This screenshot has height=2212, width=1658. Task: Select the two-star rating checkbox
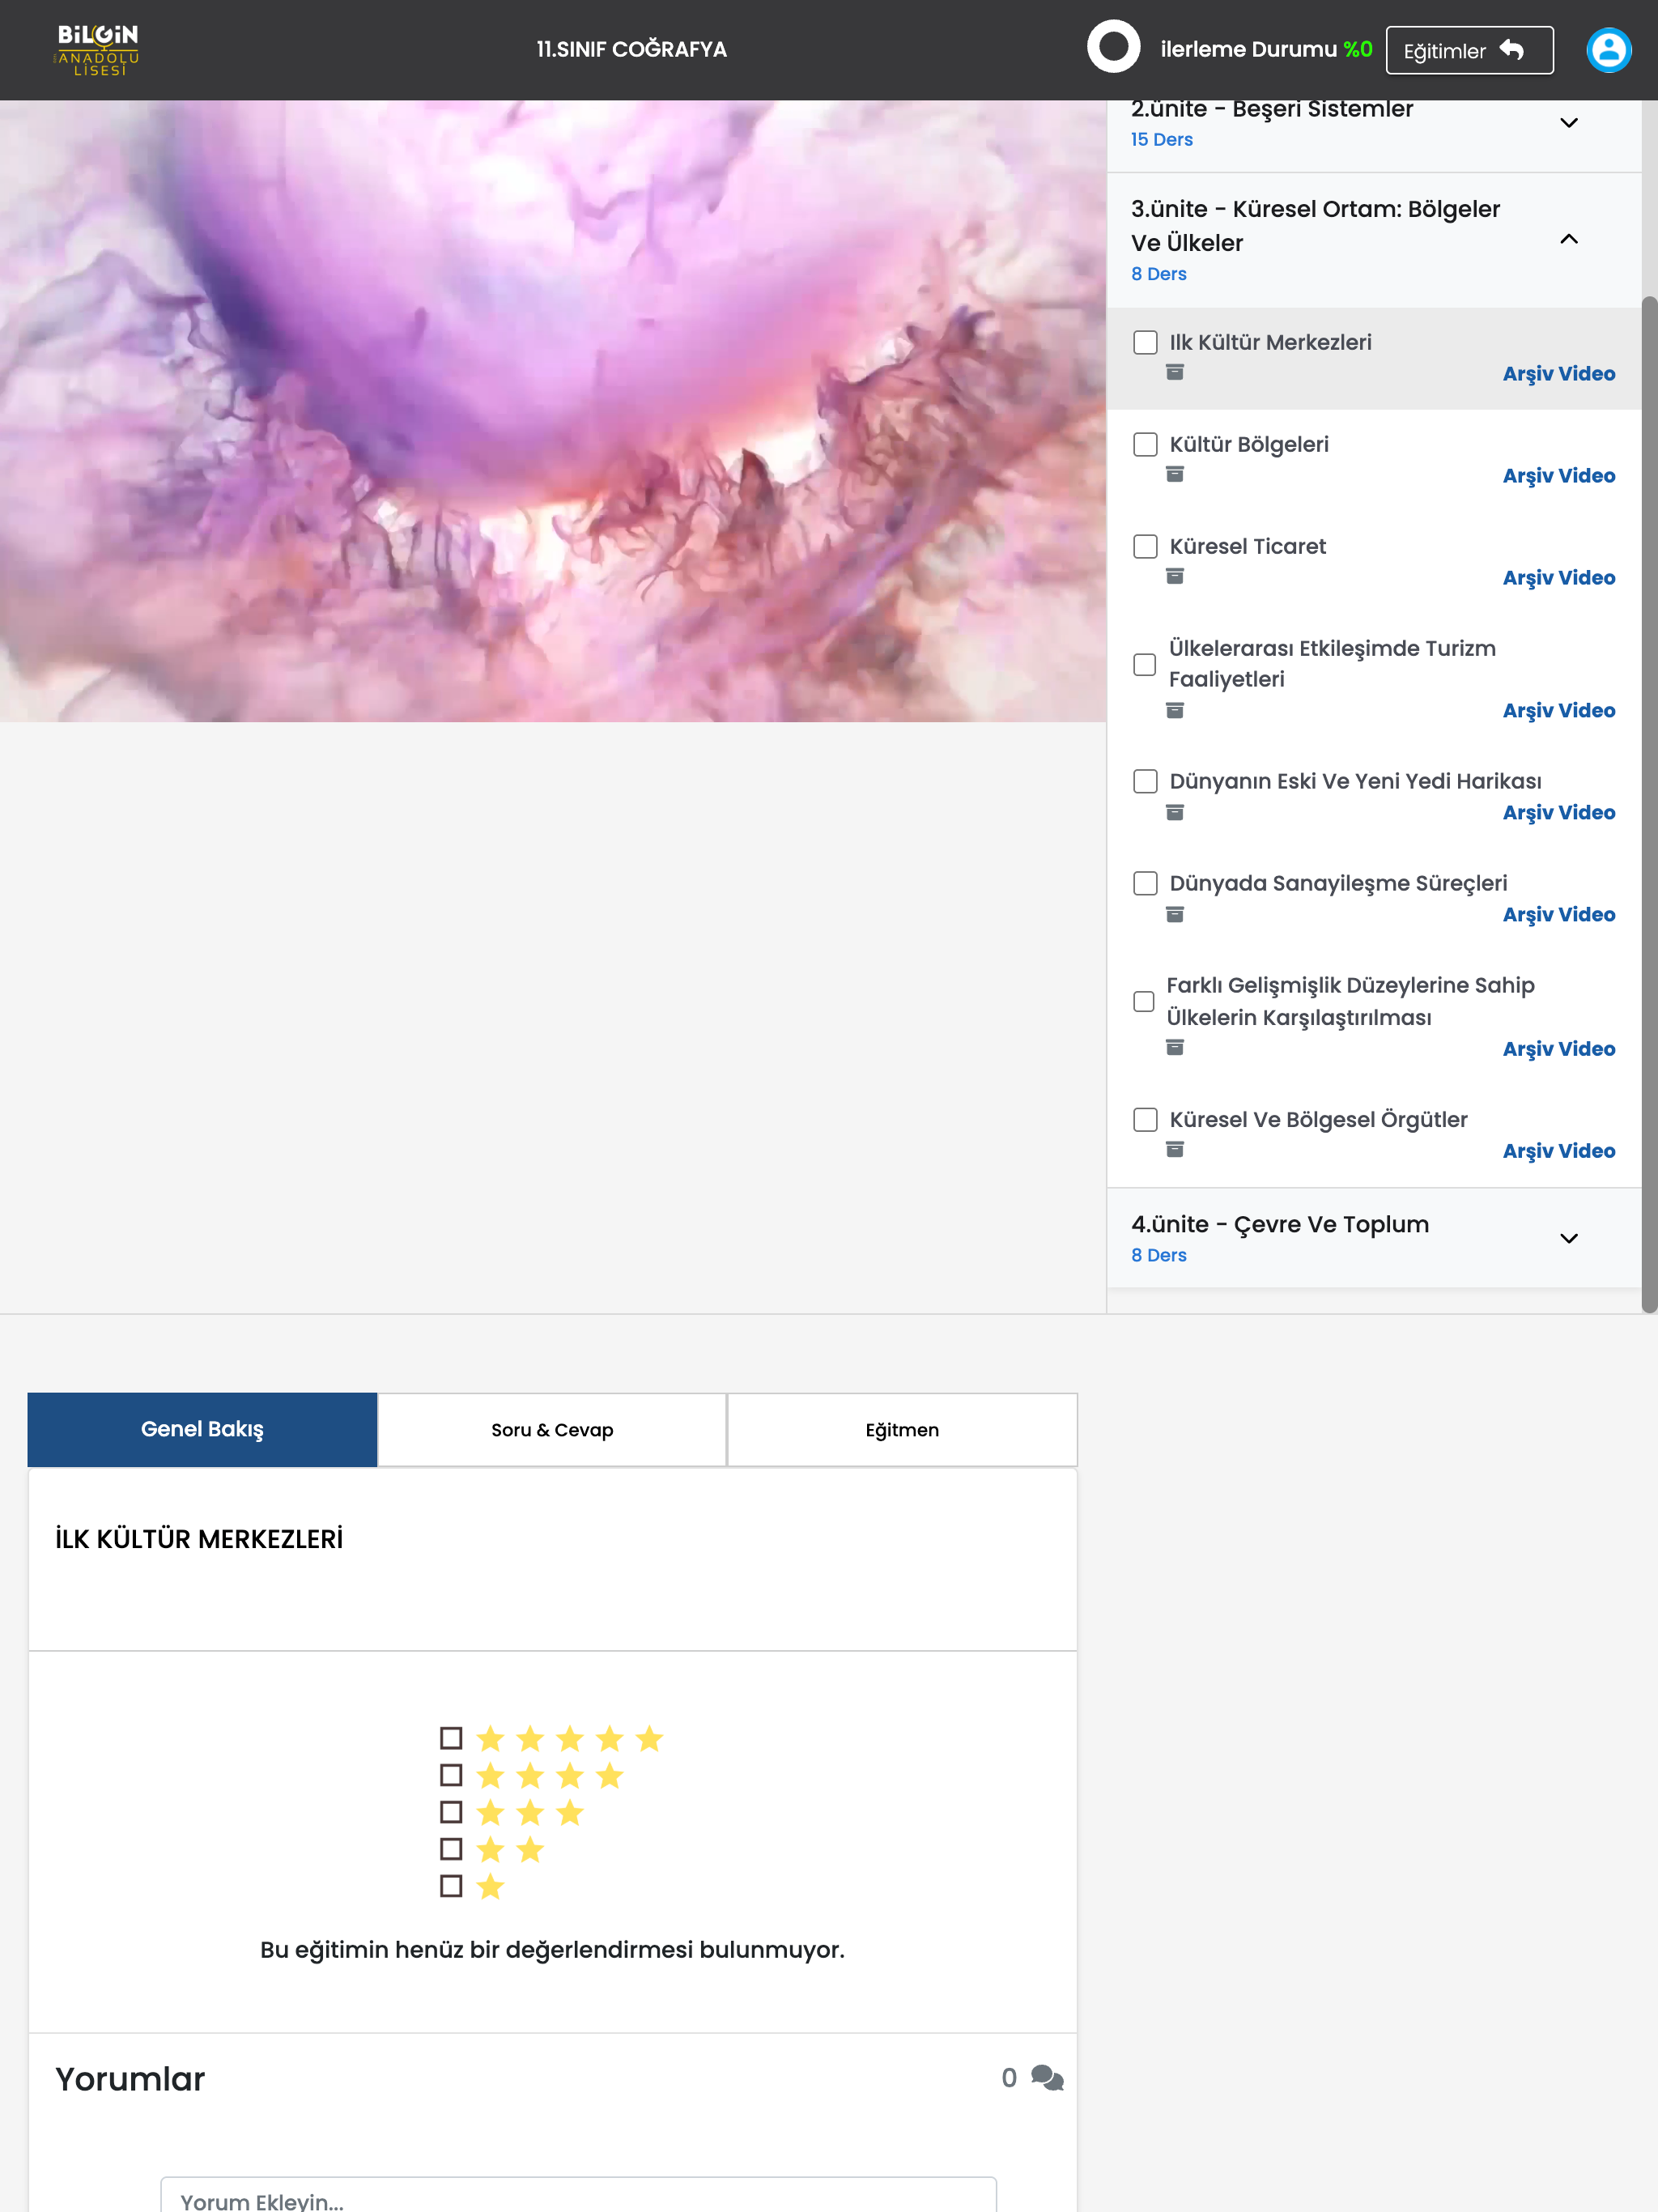point(451,1849)
